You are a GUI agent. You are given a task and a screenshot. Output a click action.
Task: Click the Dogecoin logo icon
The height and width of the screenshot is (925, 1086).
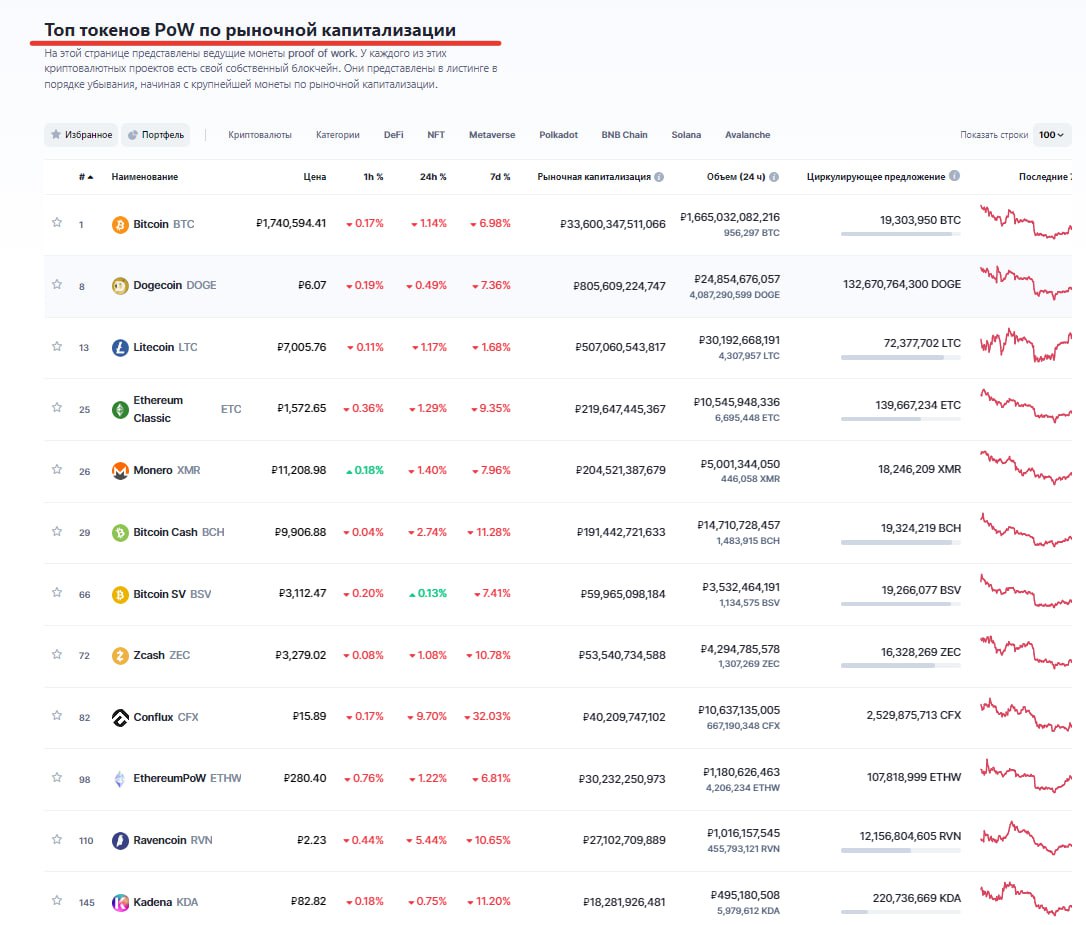click(120, 285)
